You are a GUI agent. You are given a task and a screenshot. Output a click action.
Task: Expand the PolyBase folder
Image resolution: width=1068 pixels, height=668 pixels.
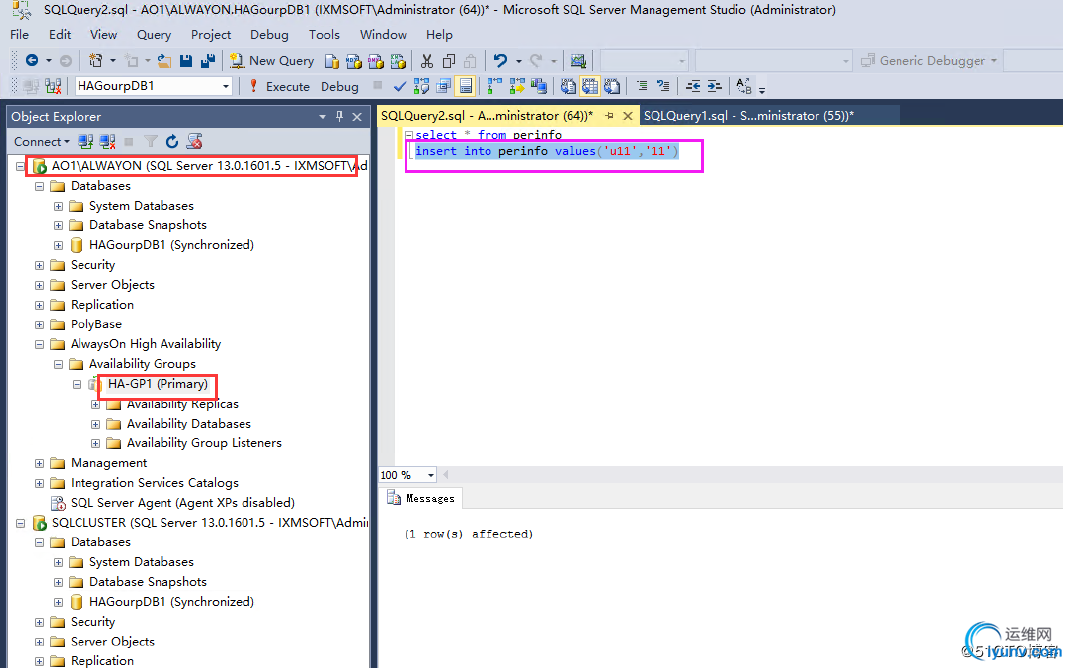(40, 325)
